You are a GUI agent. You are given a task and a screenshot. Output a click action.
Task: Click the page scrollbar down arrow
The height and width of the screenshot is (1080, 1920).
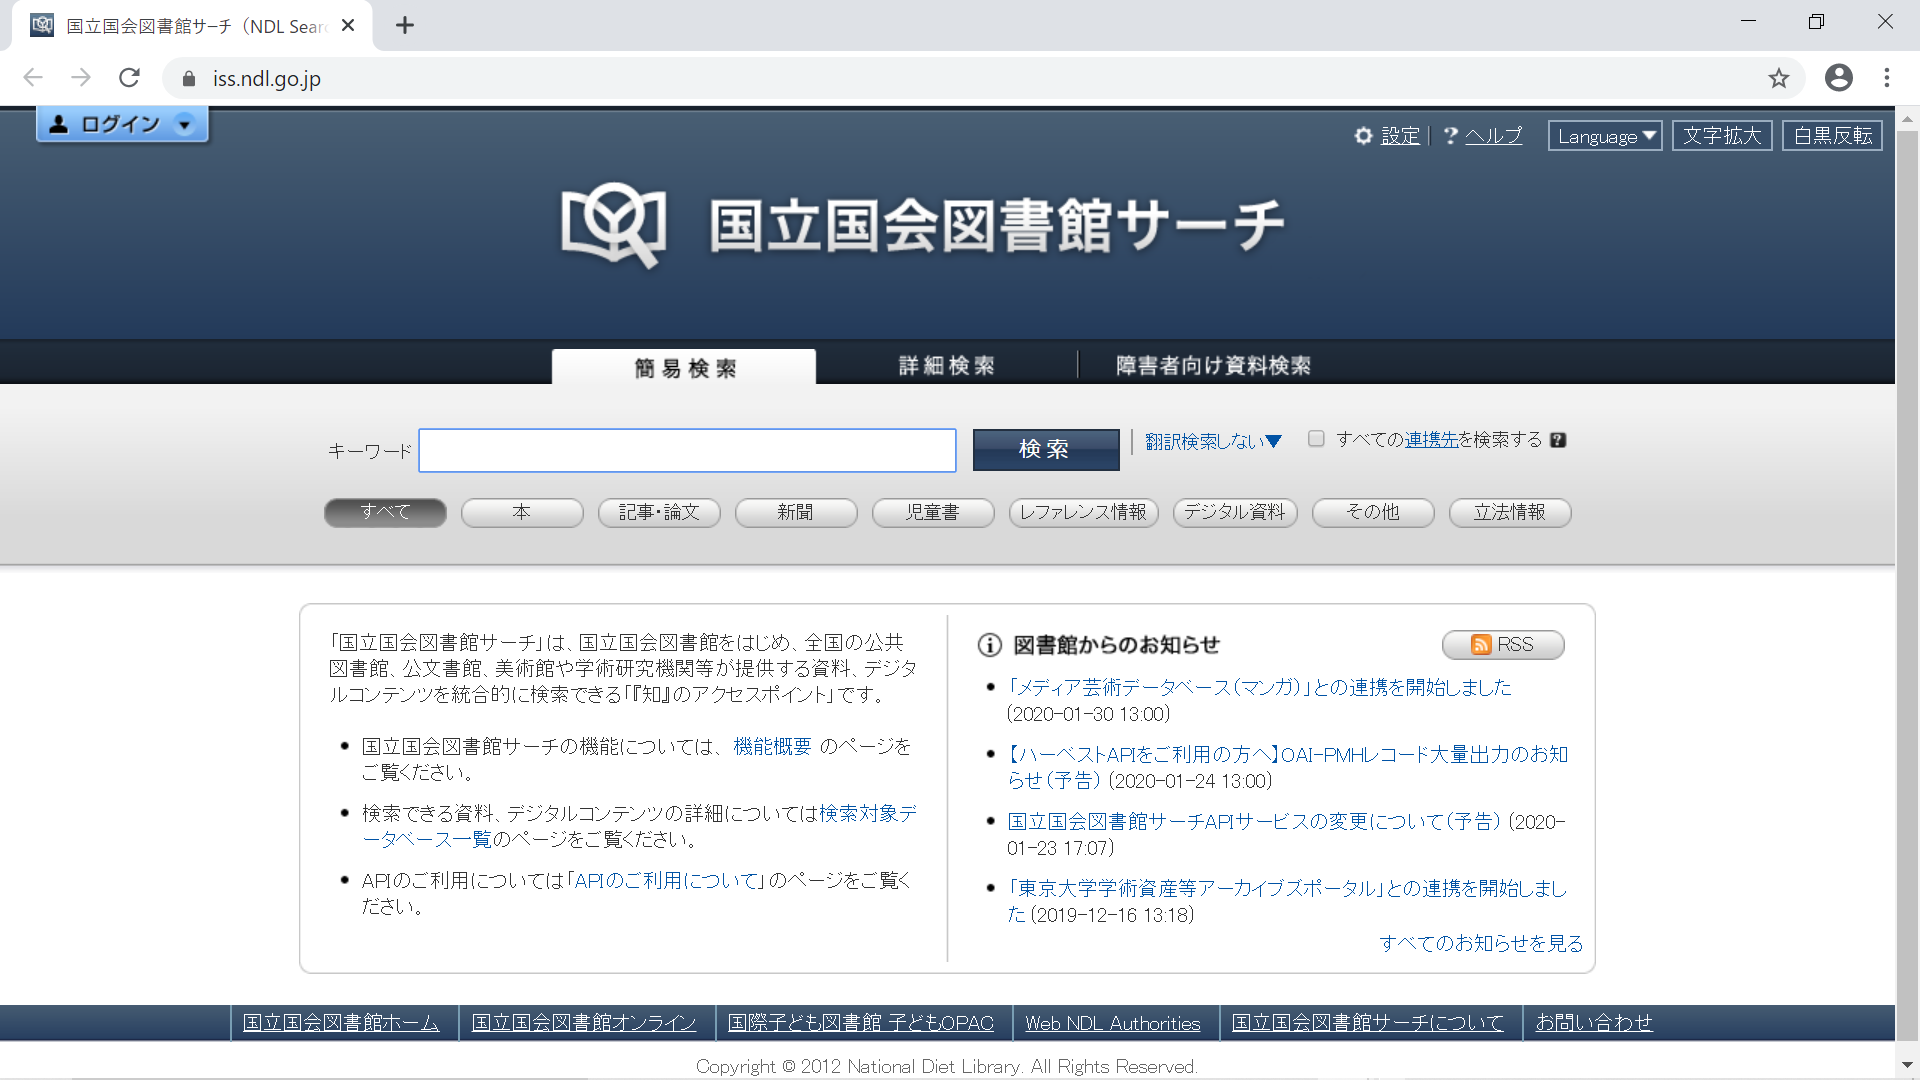click(x=1907, y=1065)
